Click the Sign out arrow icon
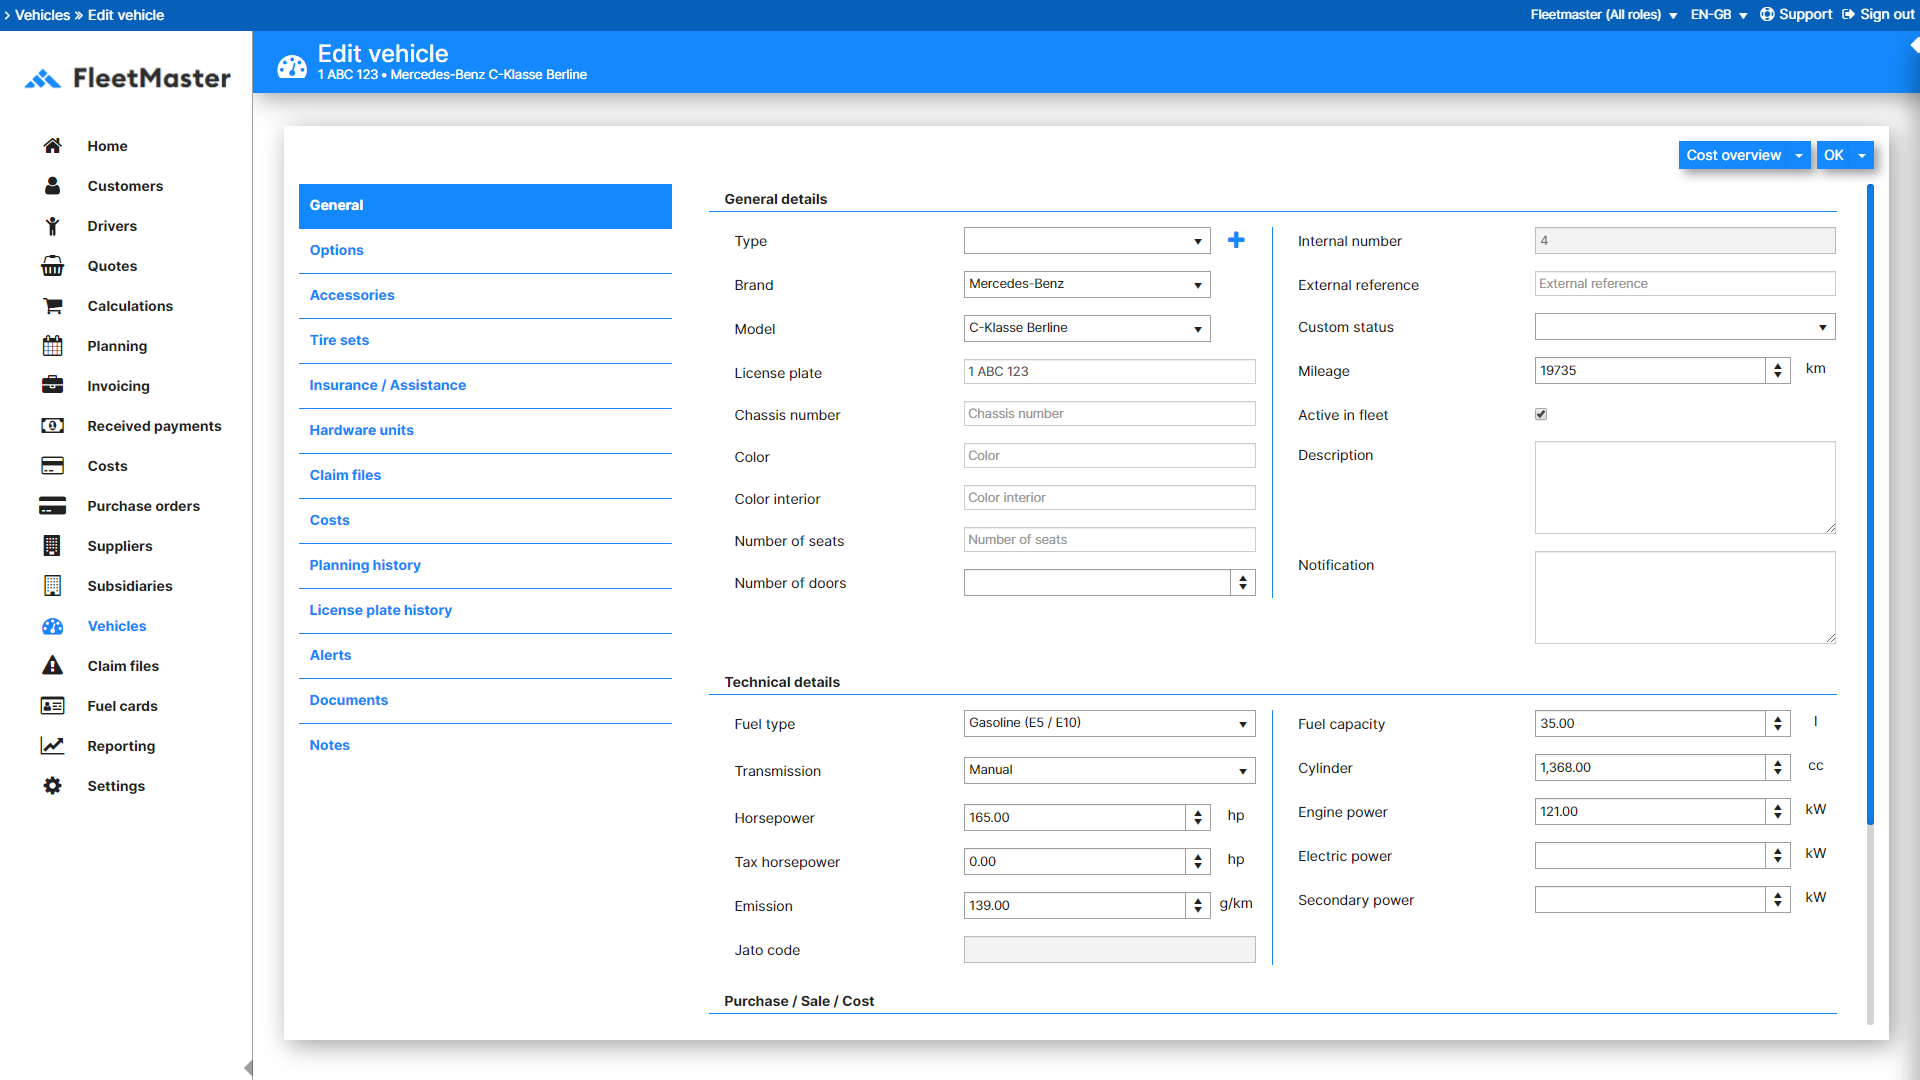 click(x=1849, y=15)
